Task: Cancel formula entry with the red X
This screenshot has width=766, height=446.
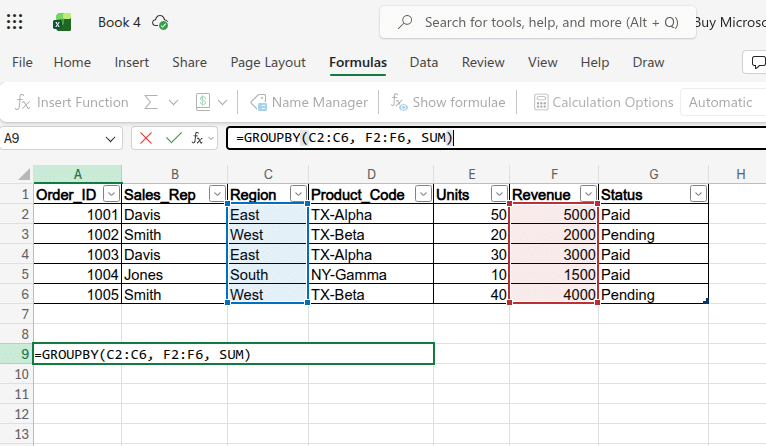Action: pos(146,138)
